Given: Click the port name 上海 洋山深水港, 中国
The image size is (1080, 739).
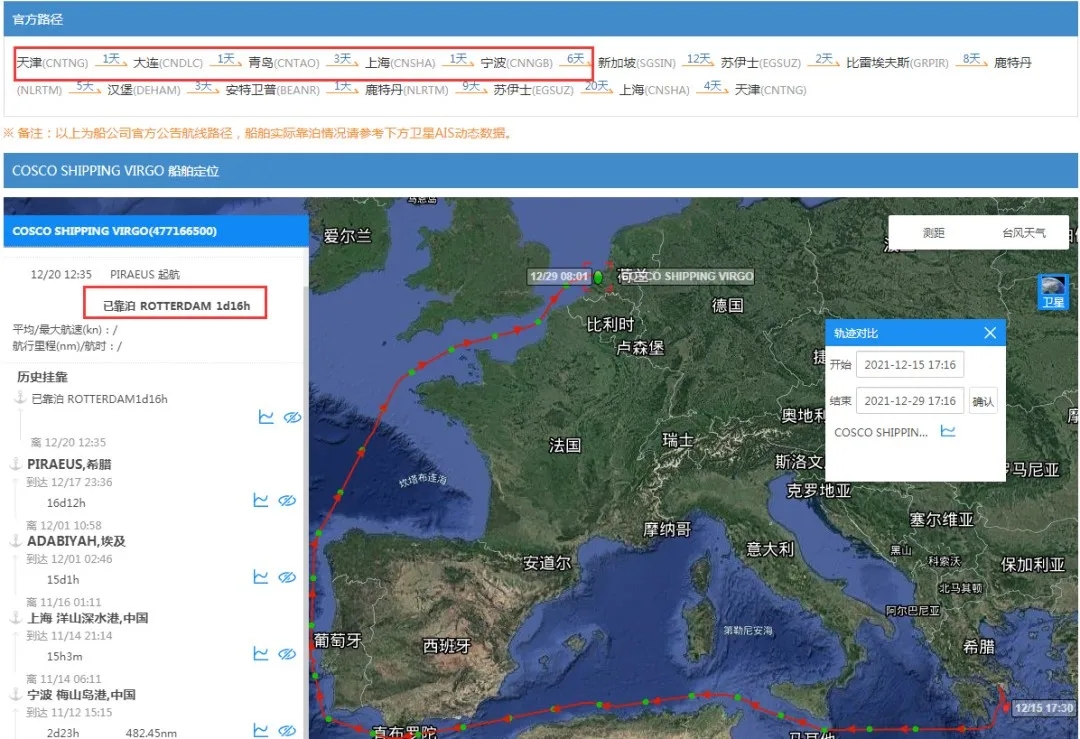Looking at the screenshot, I should click(x=87, y=618).
